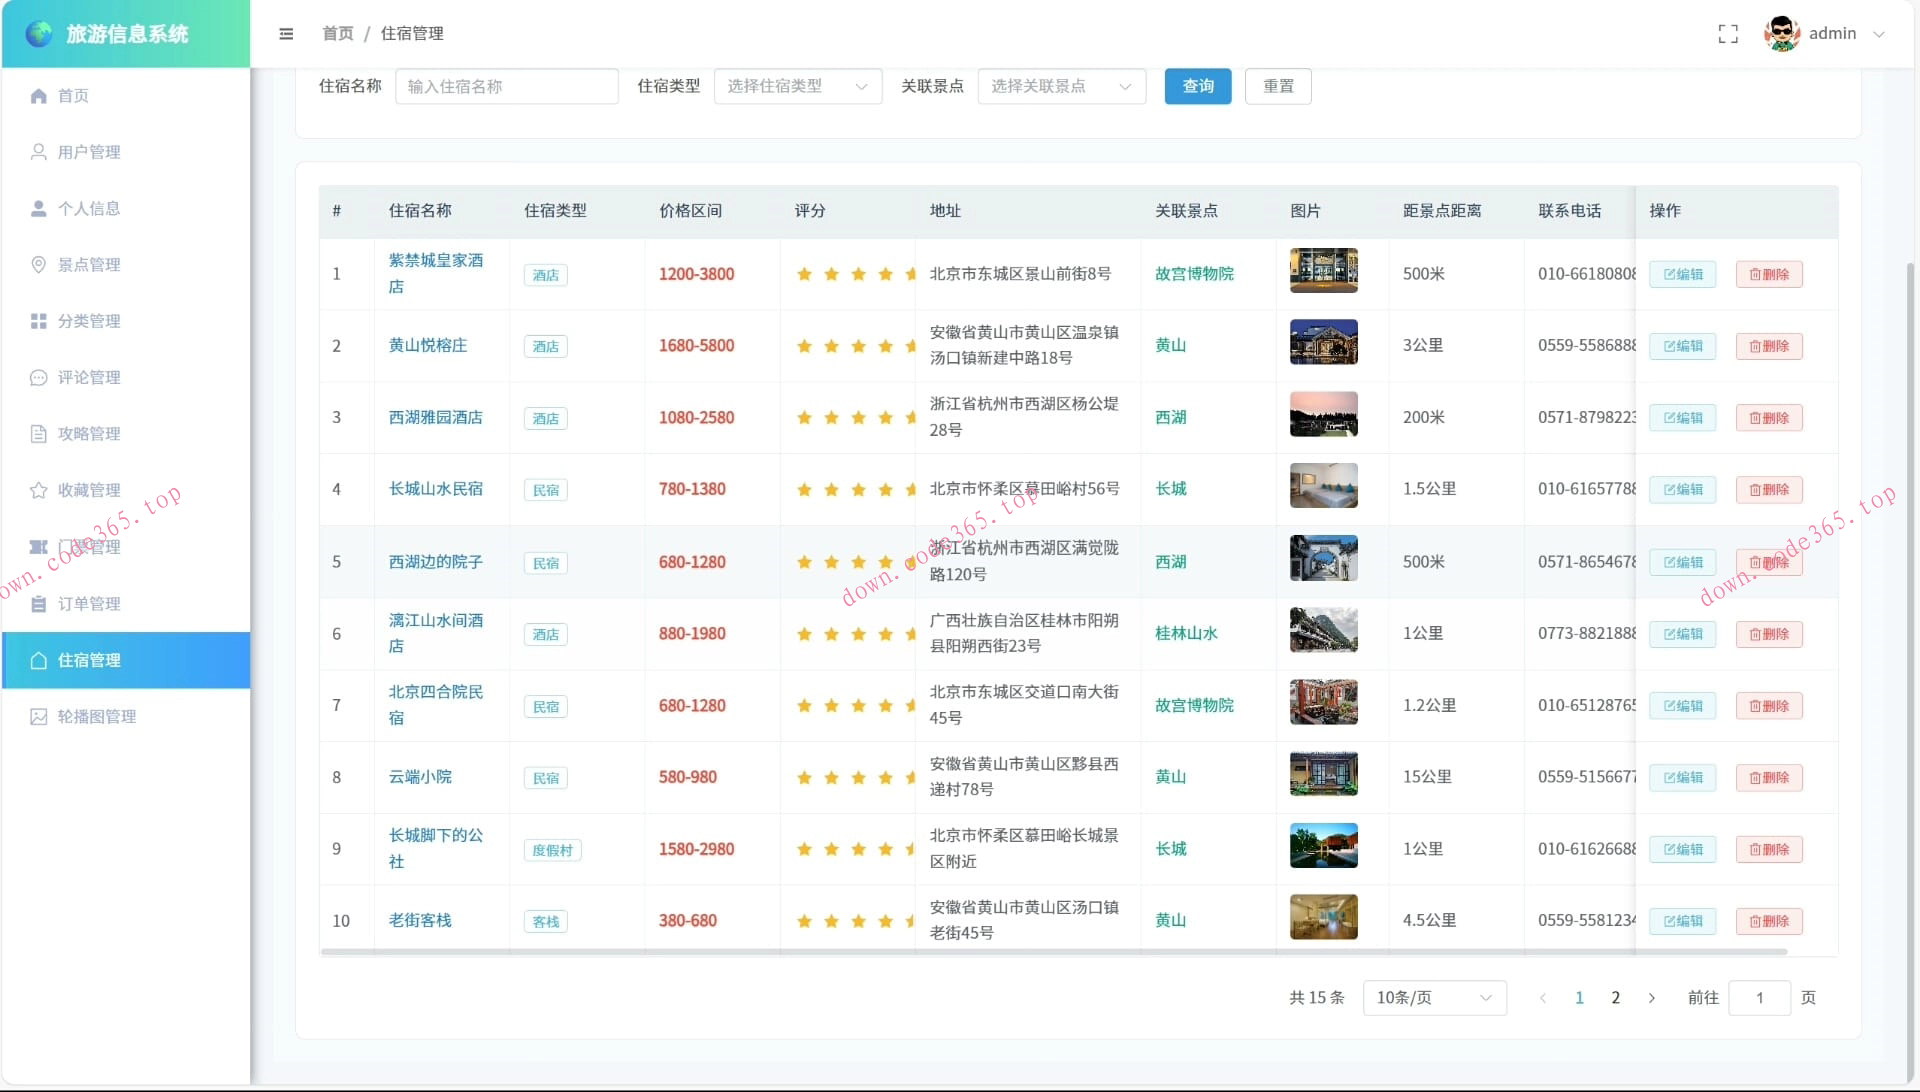Go to next page using the arrow icon
1920x1092 pixels.
pos(1651,997)
